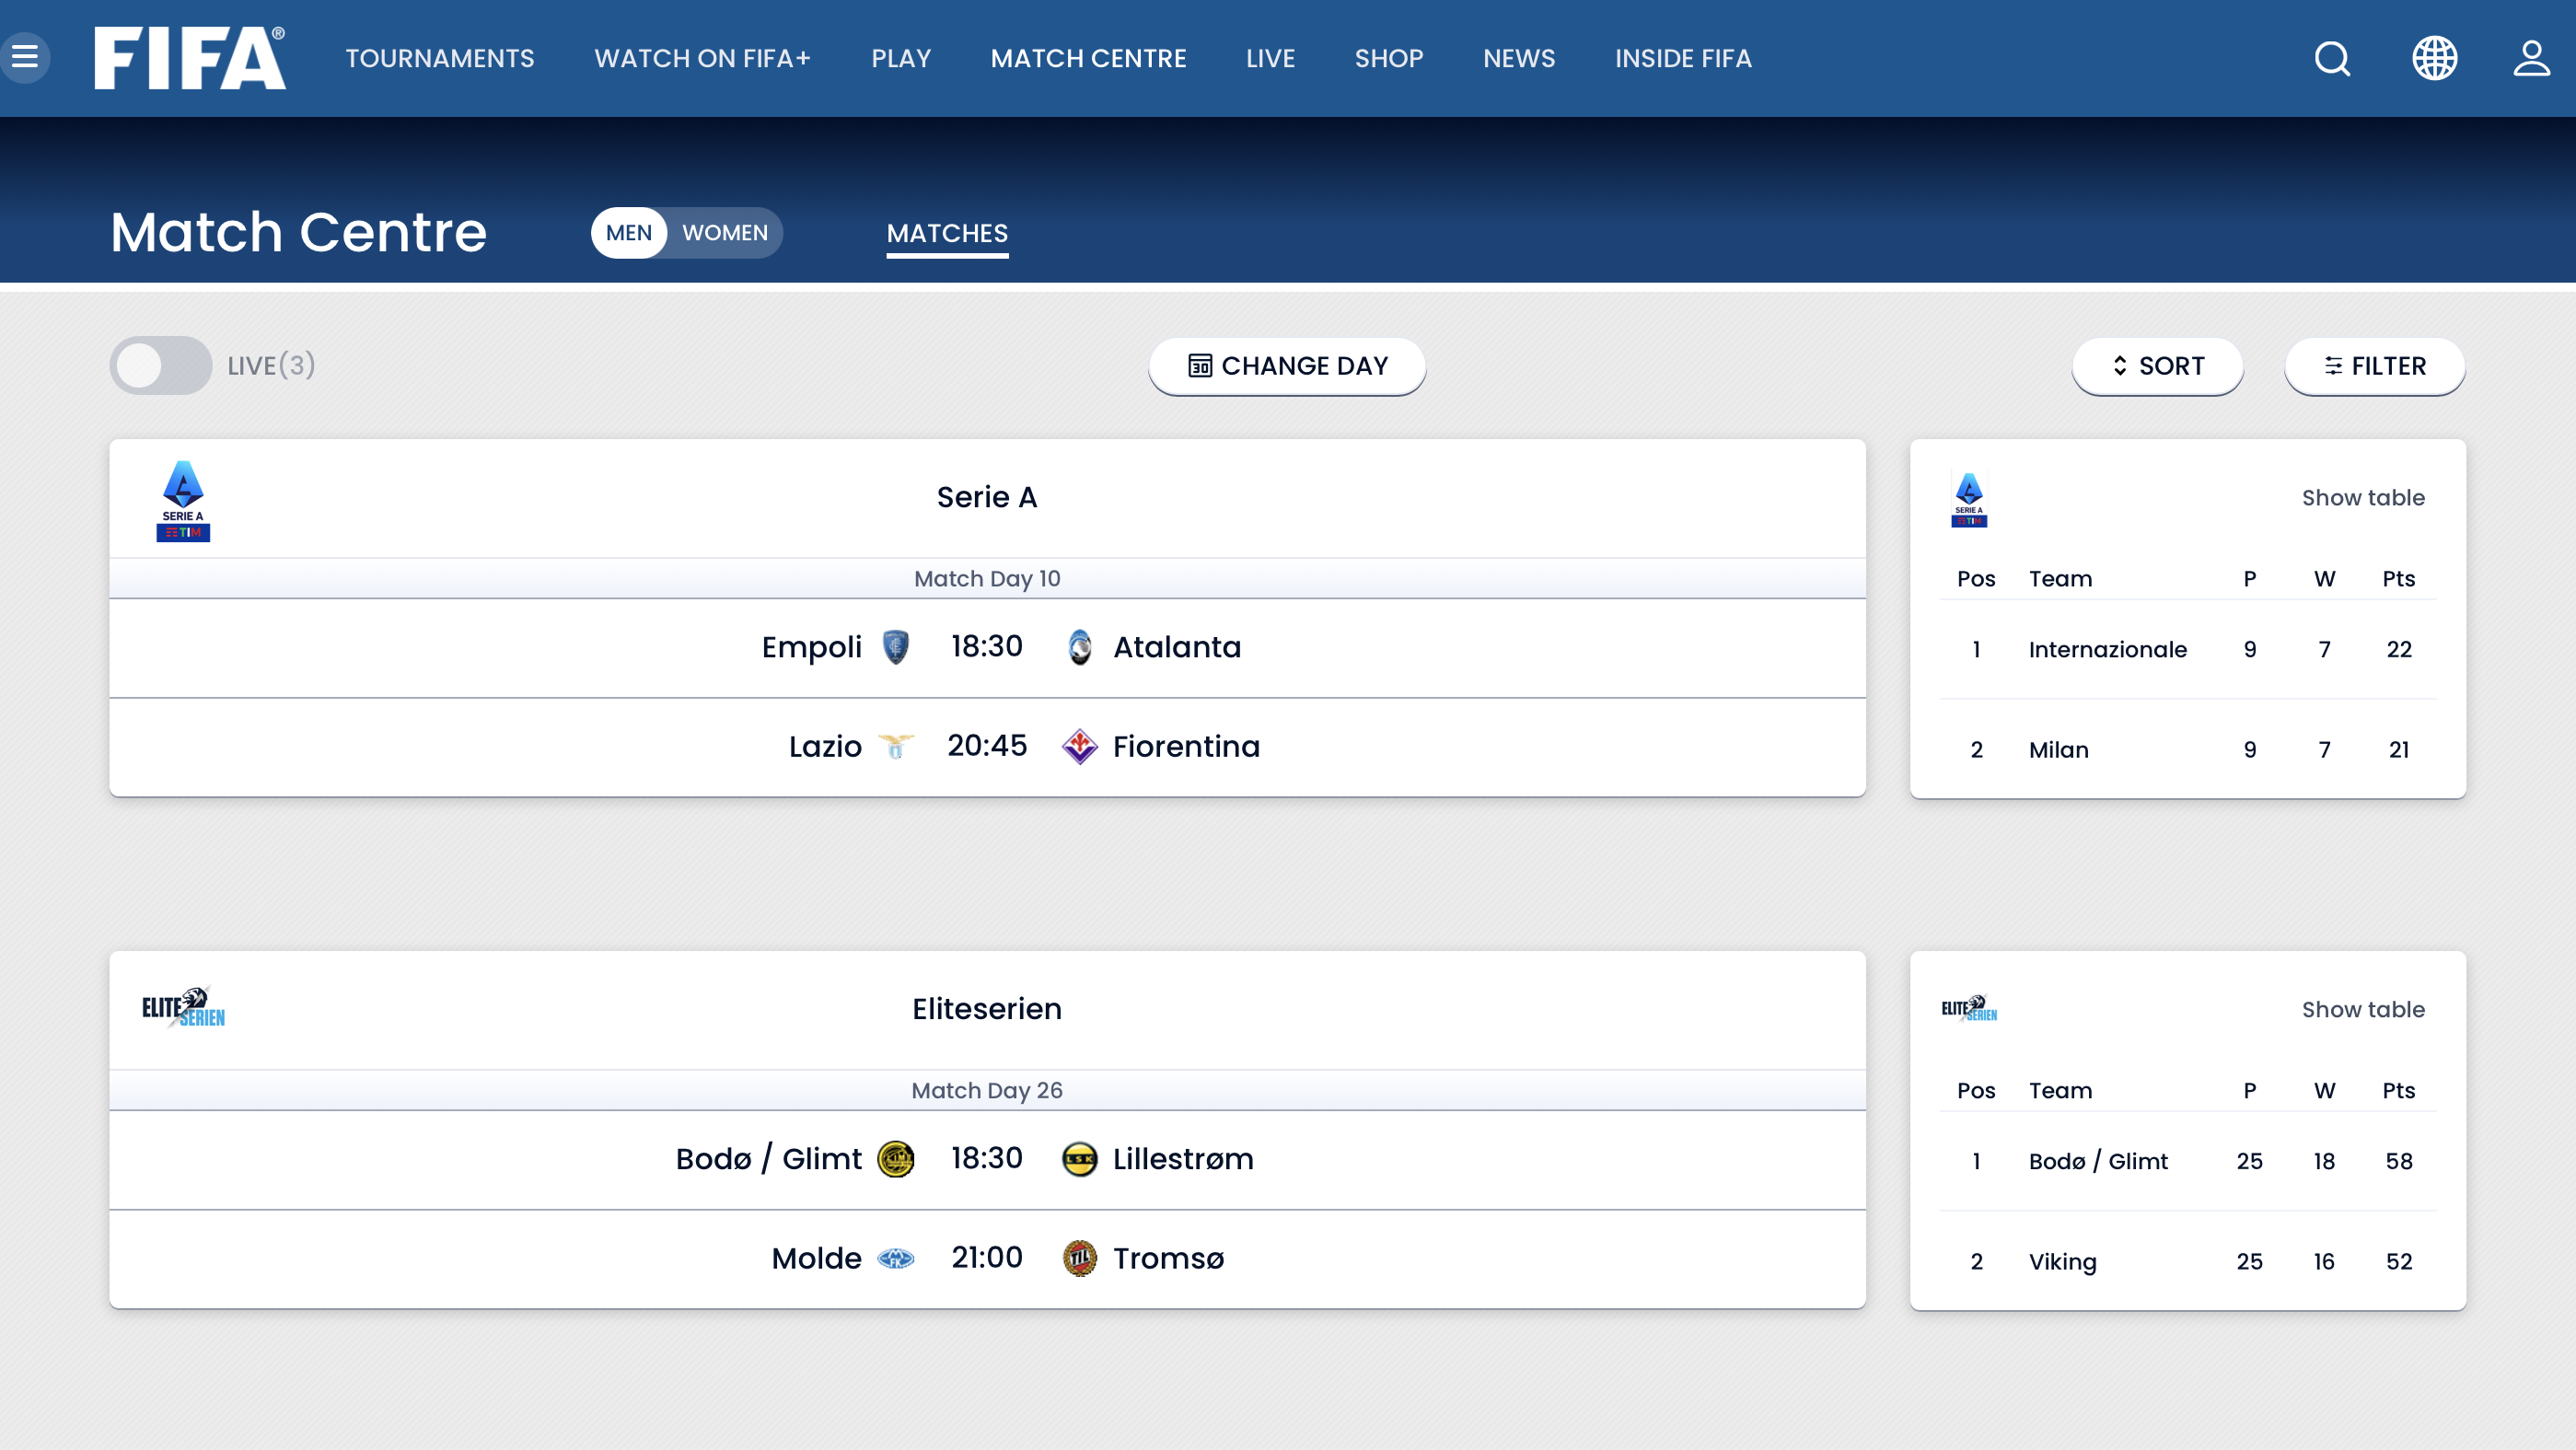Click Viking's 52 points value
This screenshot has height=1450, width=2576.
(2399, 1262)
